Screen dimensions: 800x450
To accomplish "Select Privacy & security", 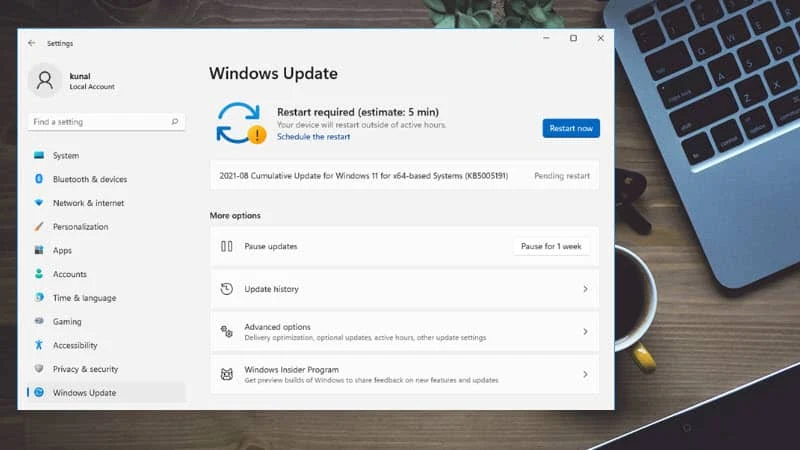I will coord(106,369).
